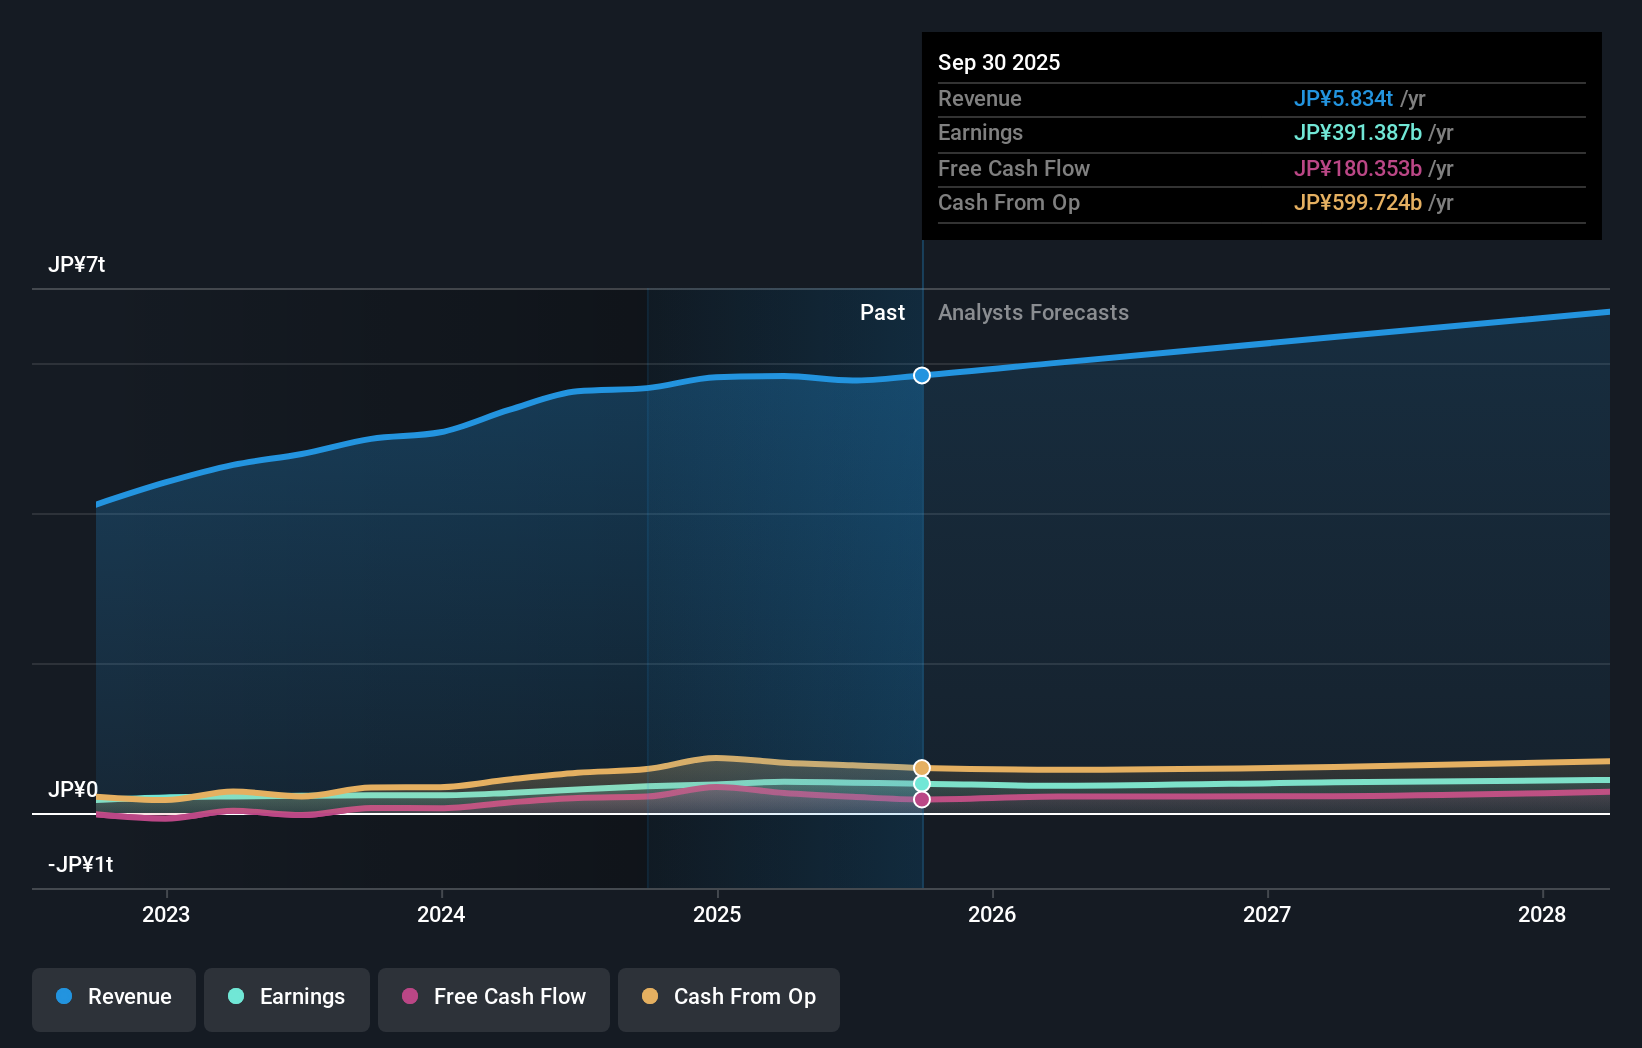Switch to the Analysts Forecasts section

[1033, 312]
